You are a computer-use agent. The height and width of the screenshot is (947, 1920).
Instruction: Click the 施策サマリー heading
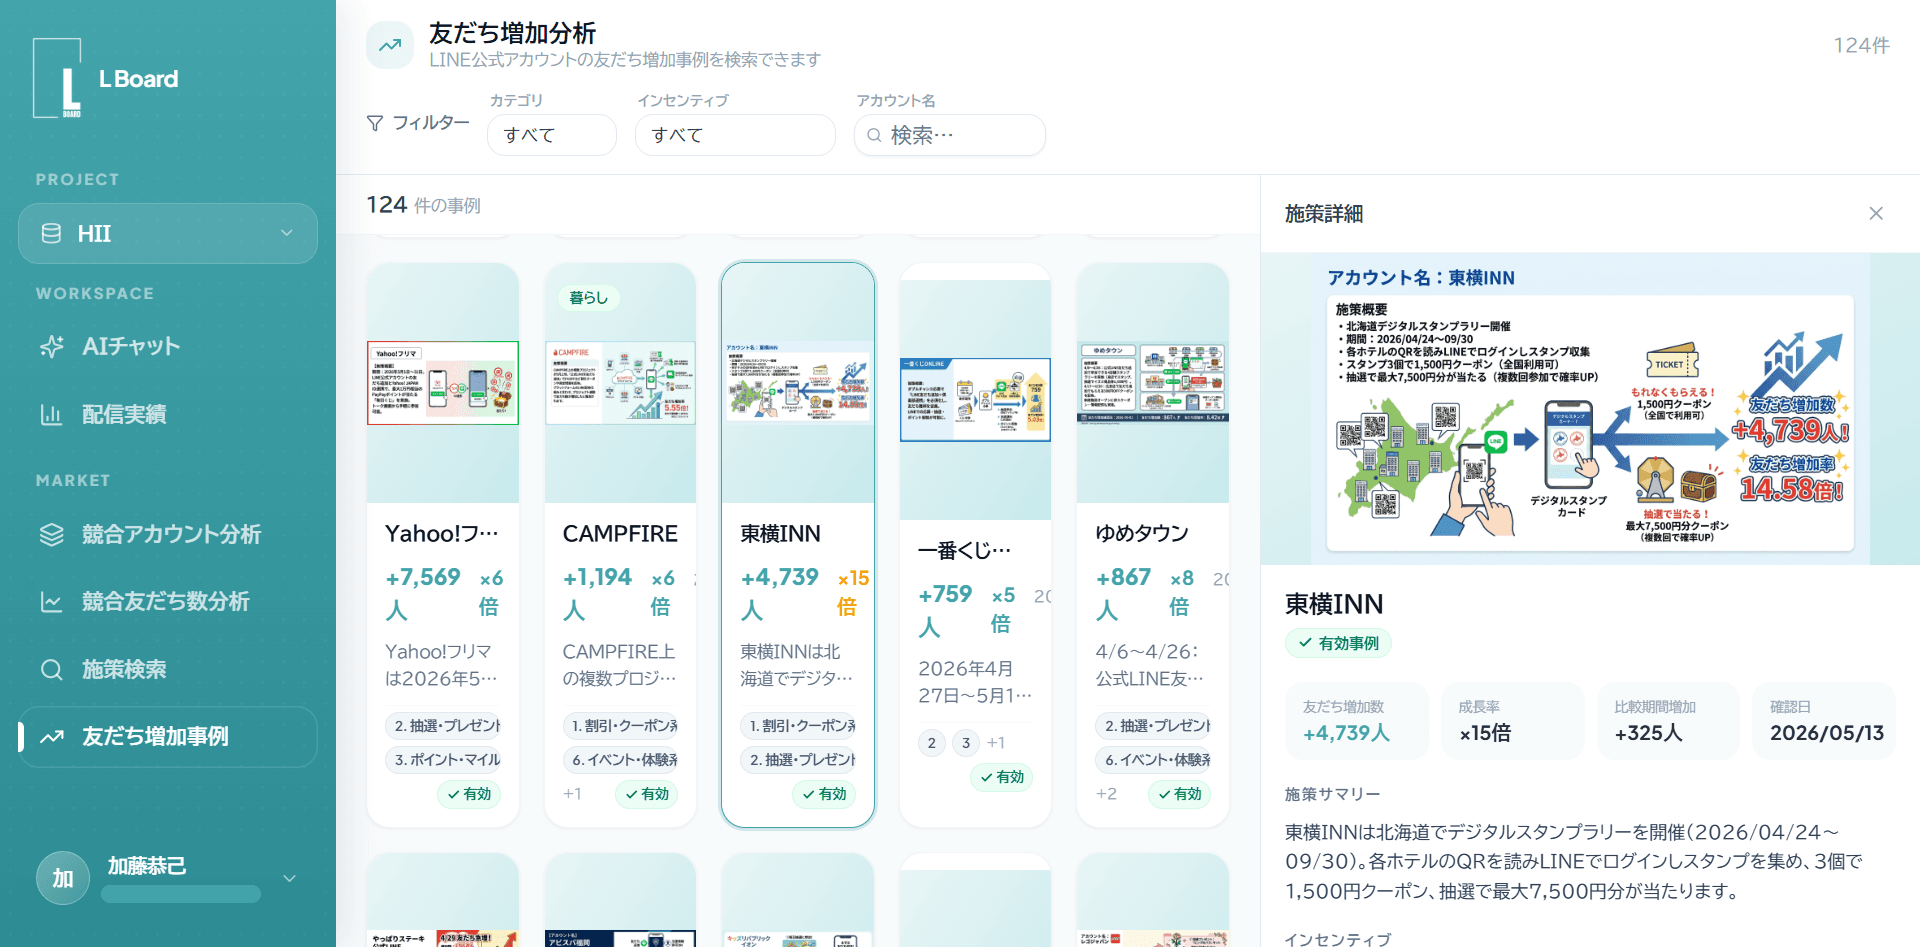(1332, 794)
